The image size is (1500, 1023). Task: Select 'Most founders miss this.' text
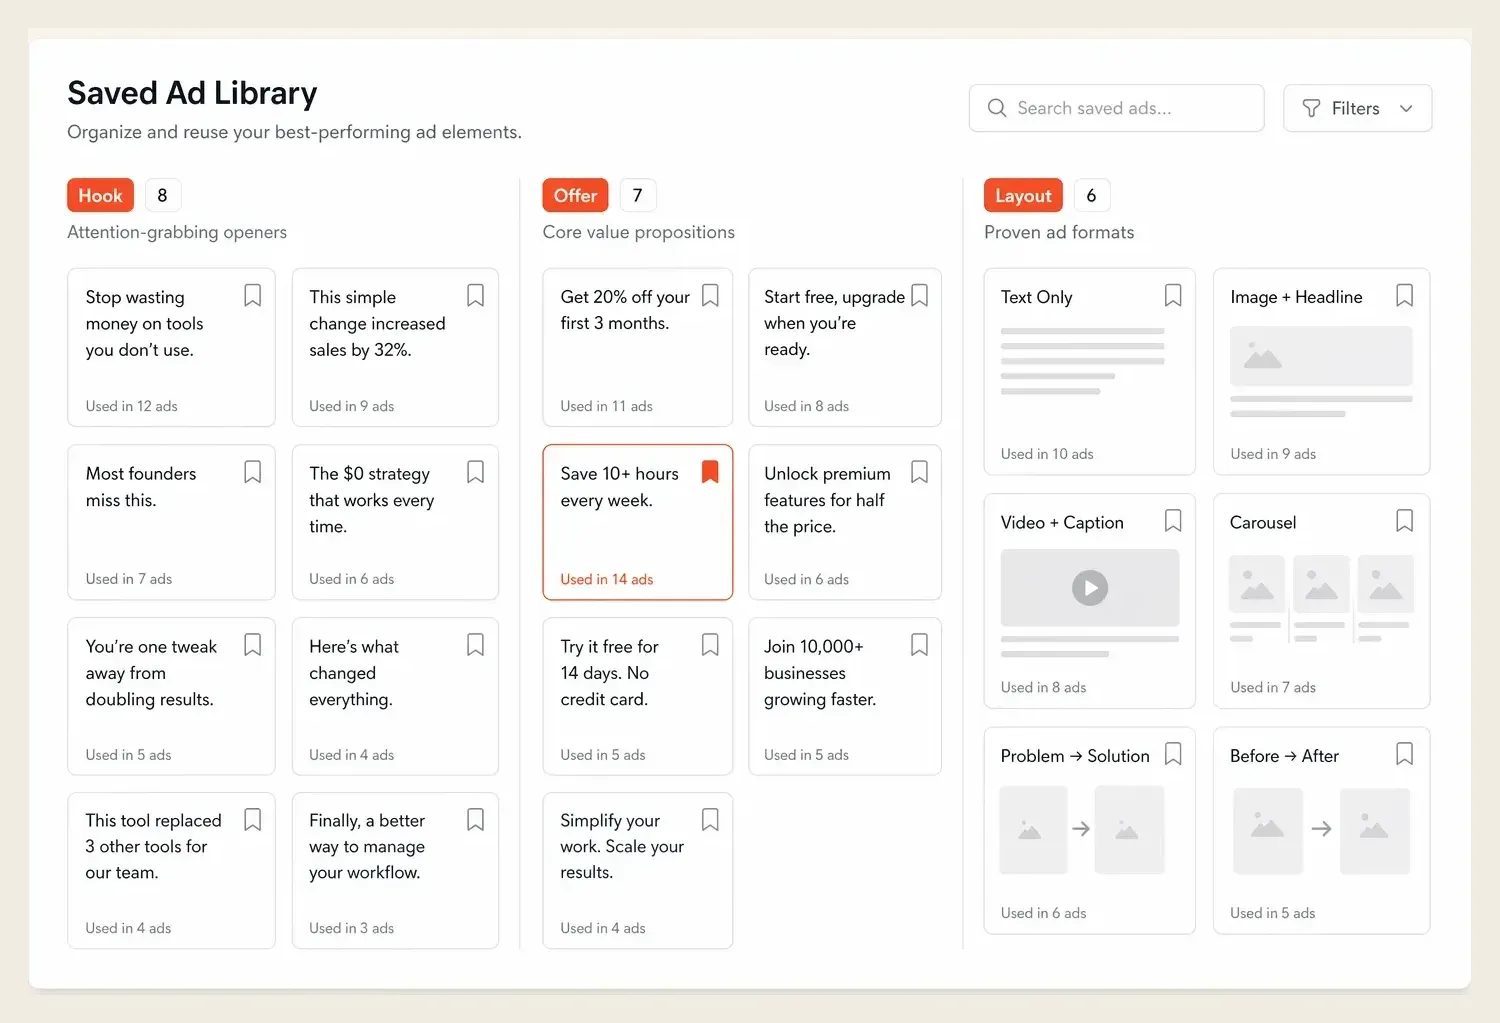pos(141,487)
